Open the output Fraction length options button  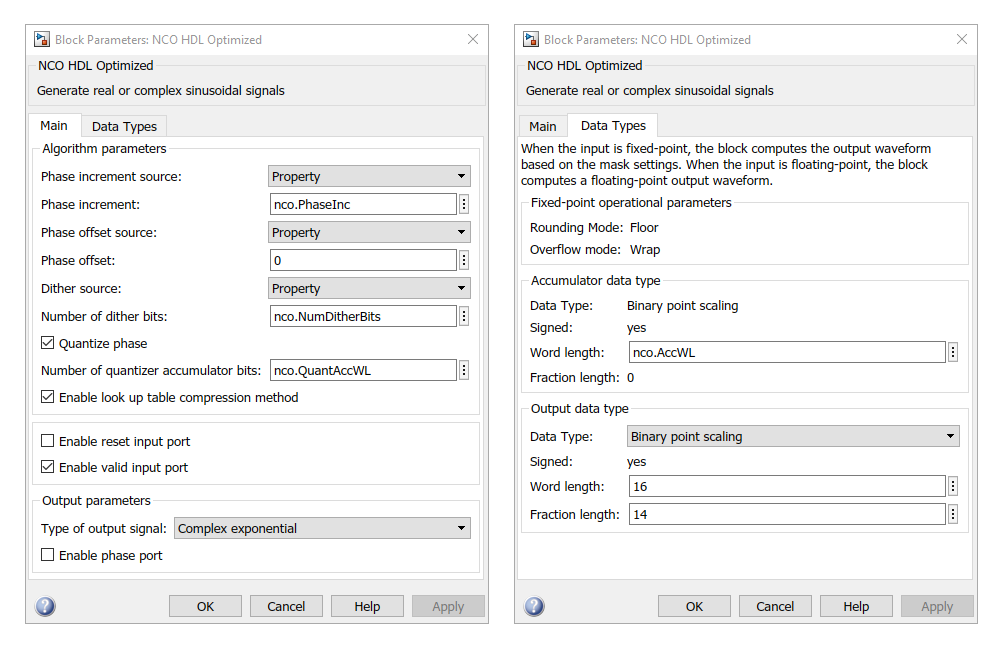click(953, 514)
